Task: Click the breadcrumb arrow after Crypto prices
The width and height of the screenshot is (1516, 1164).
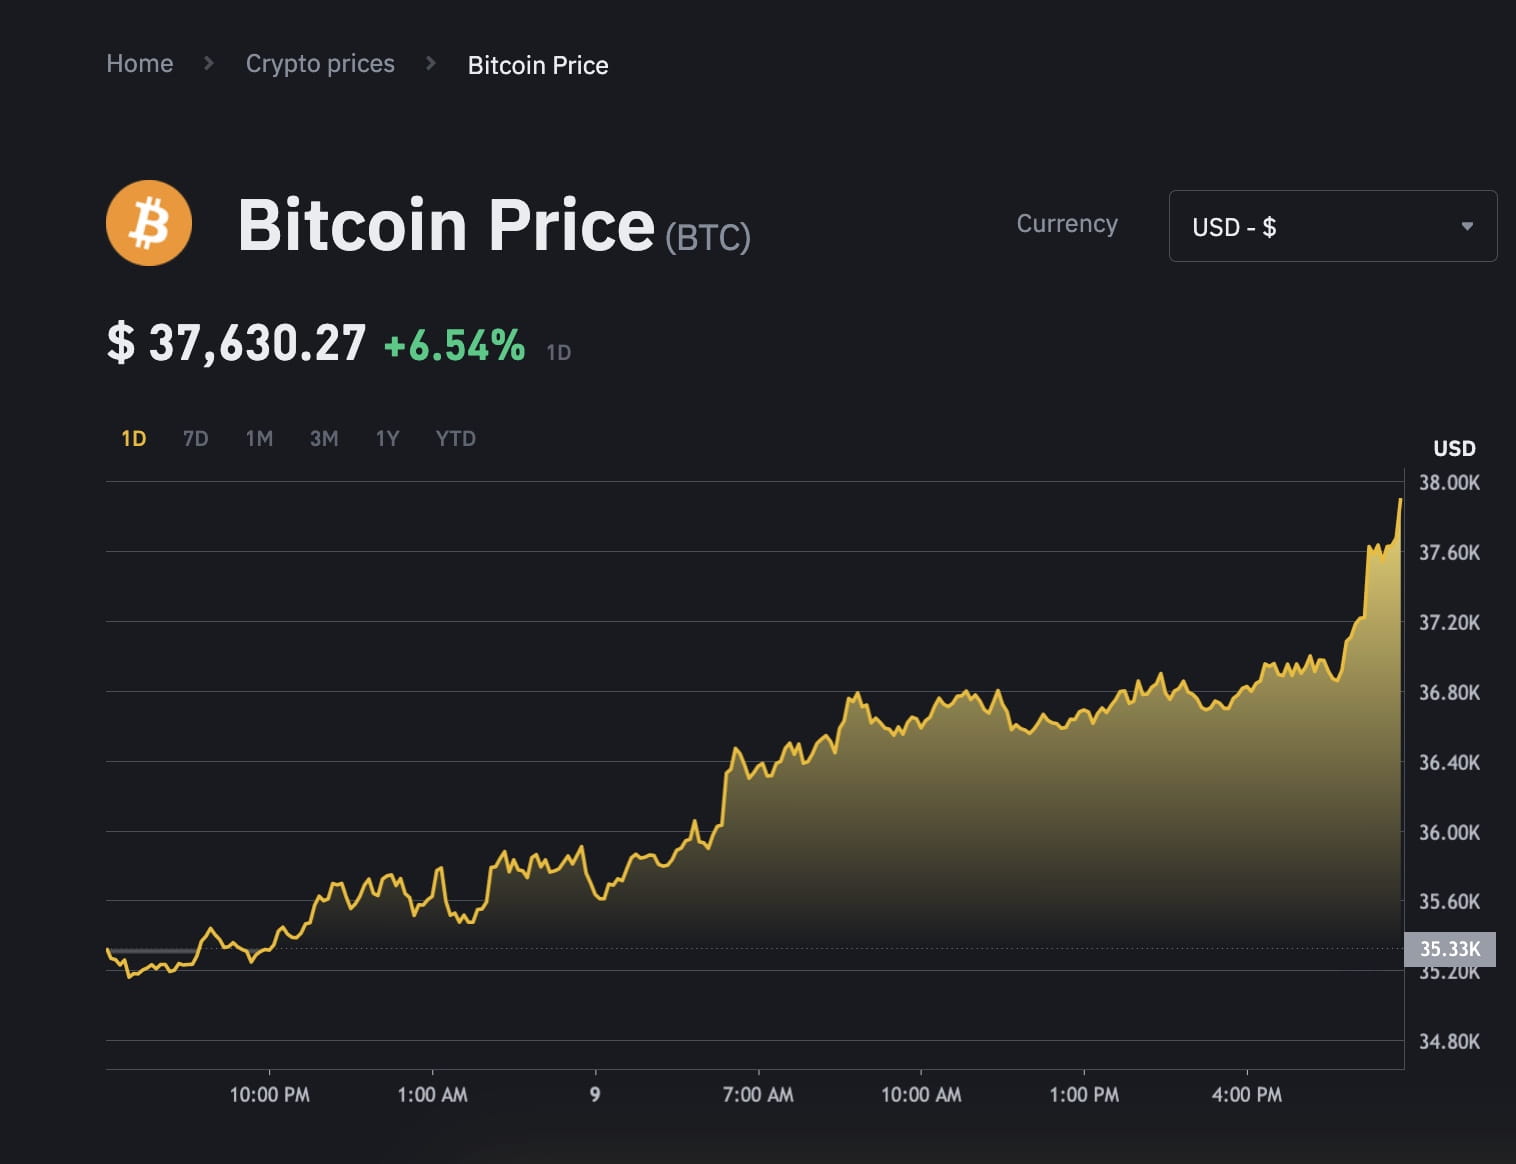Action: [431, 63]
